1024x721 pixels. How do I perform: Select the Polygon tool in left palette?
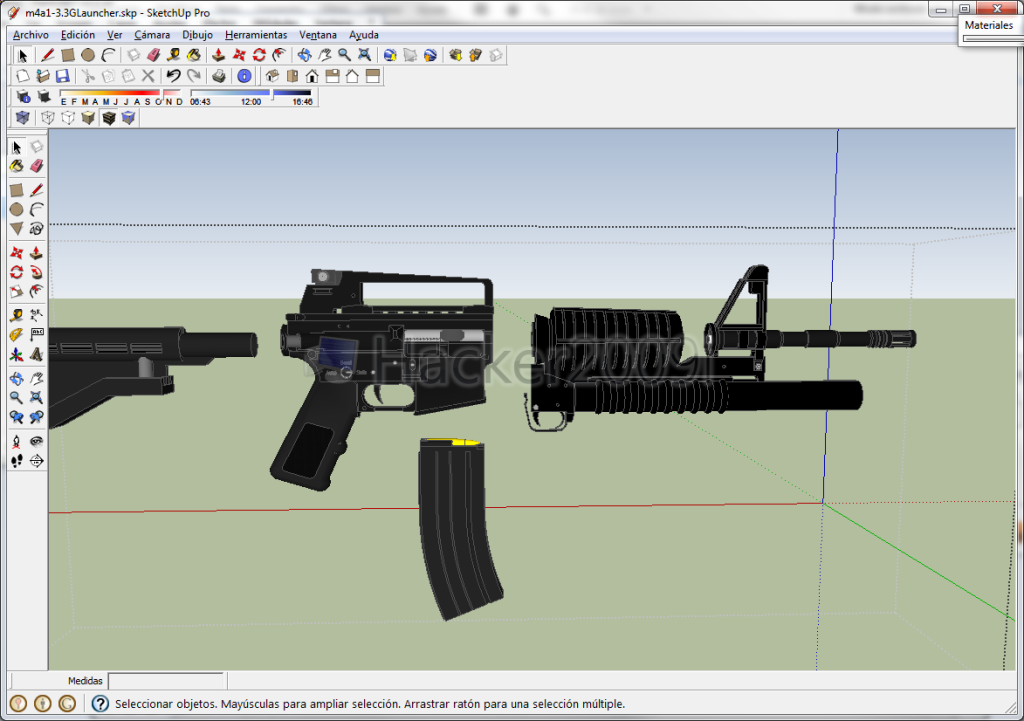tap(17, 229)
